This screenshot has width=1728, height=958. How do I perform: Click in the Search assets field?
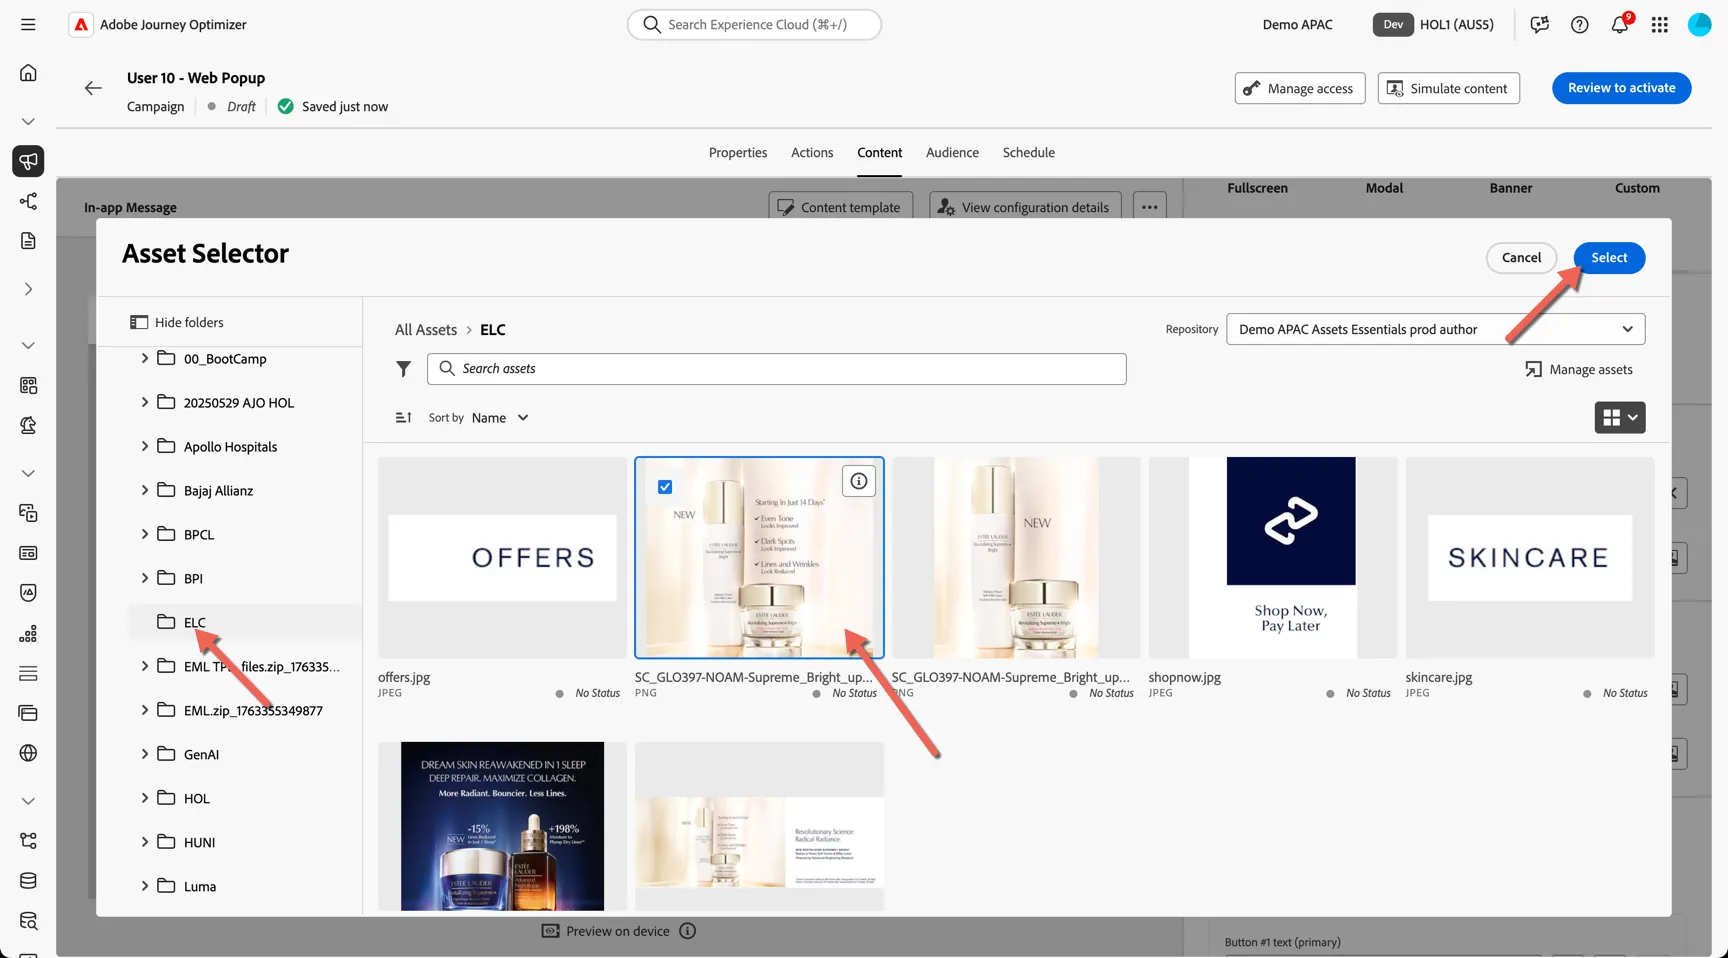777,369
